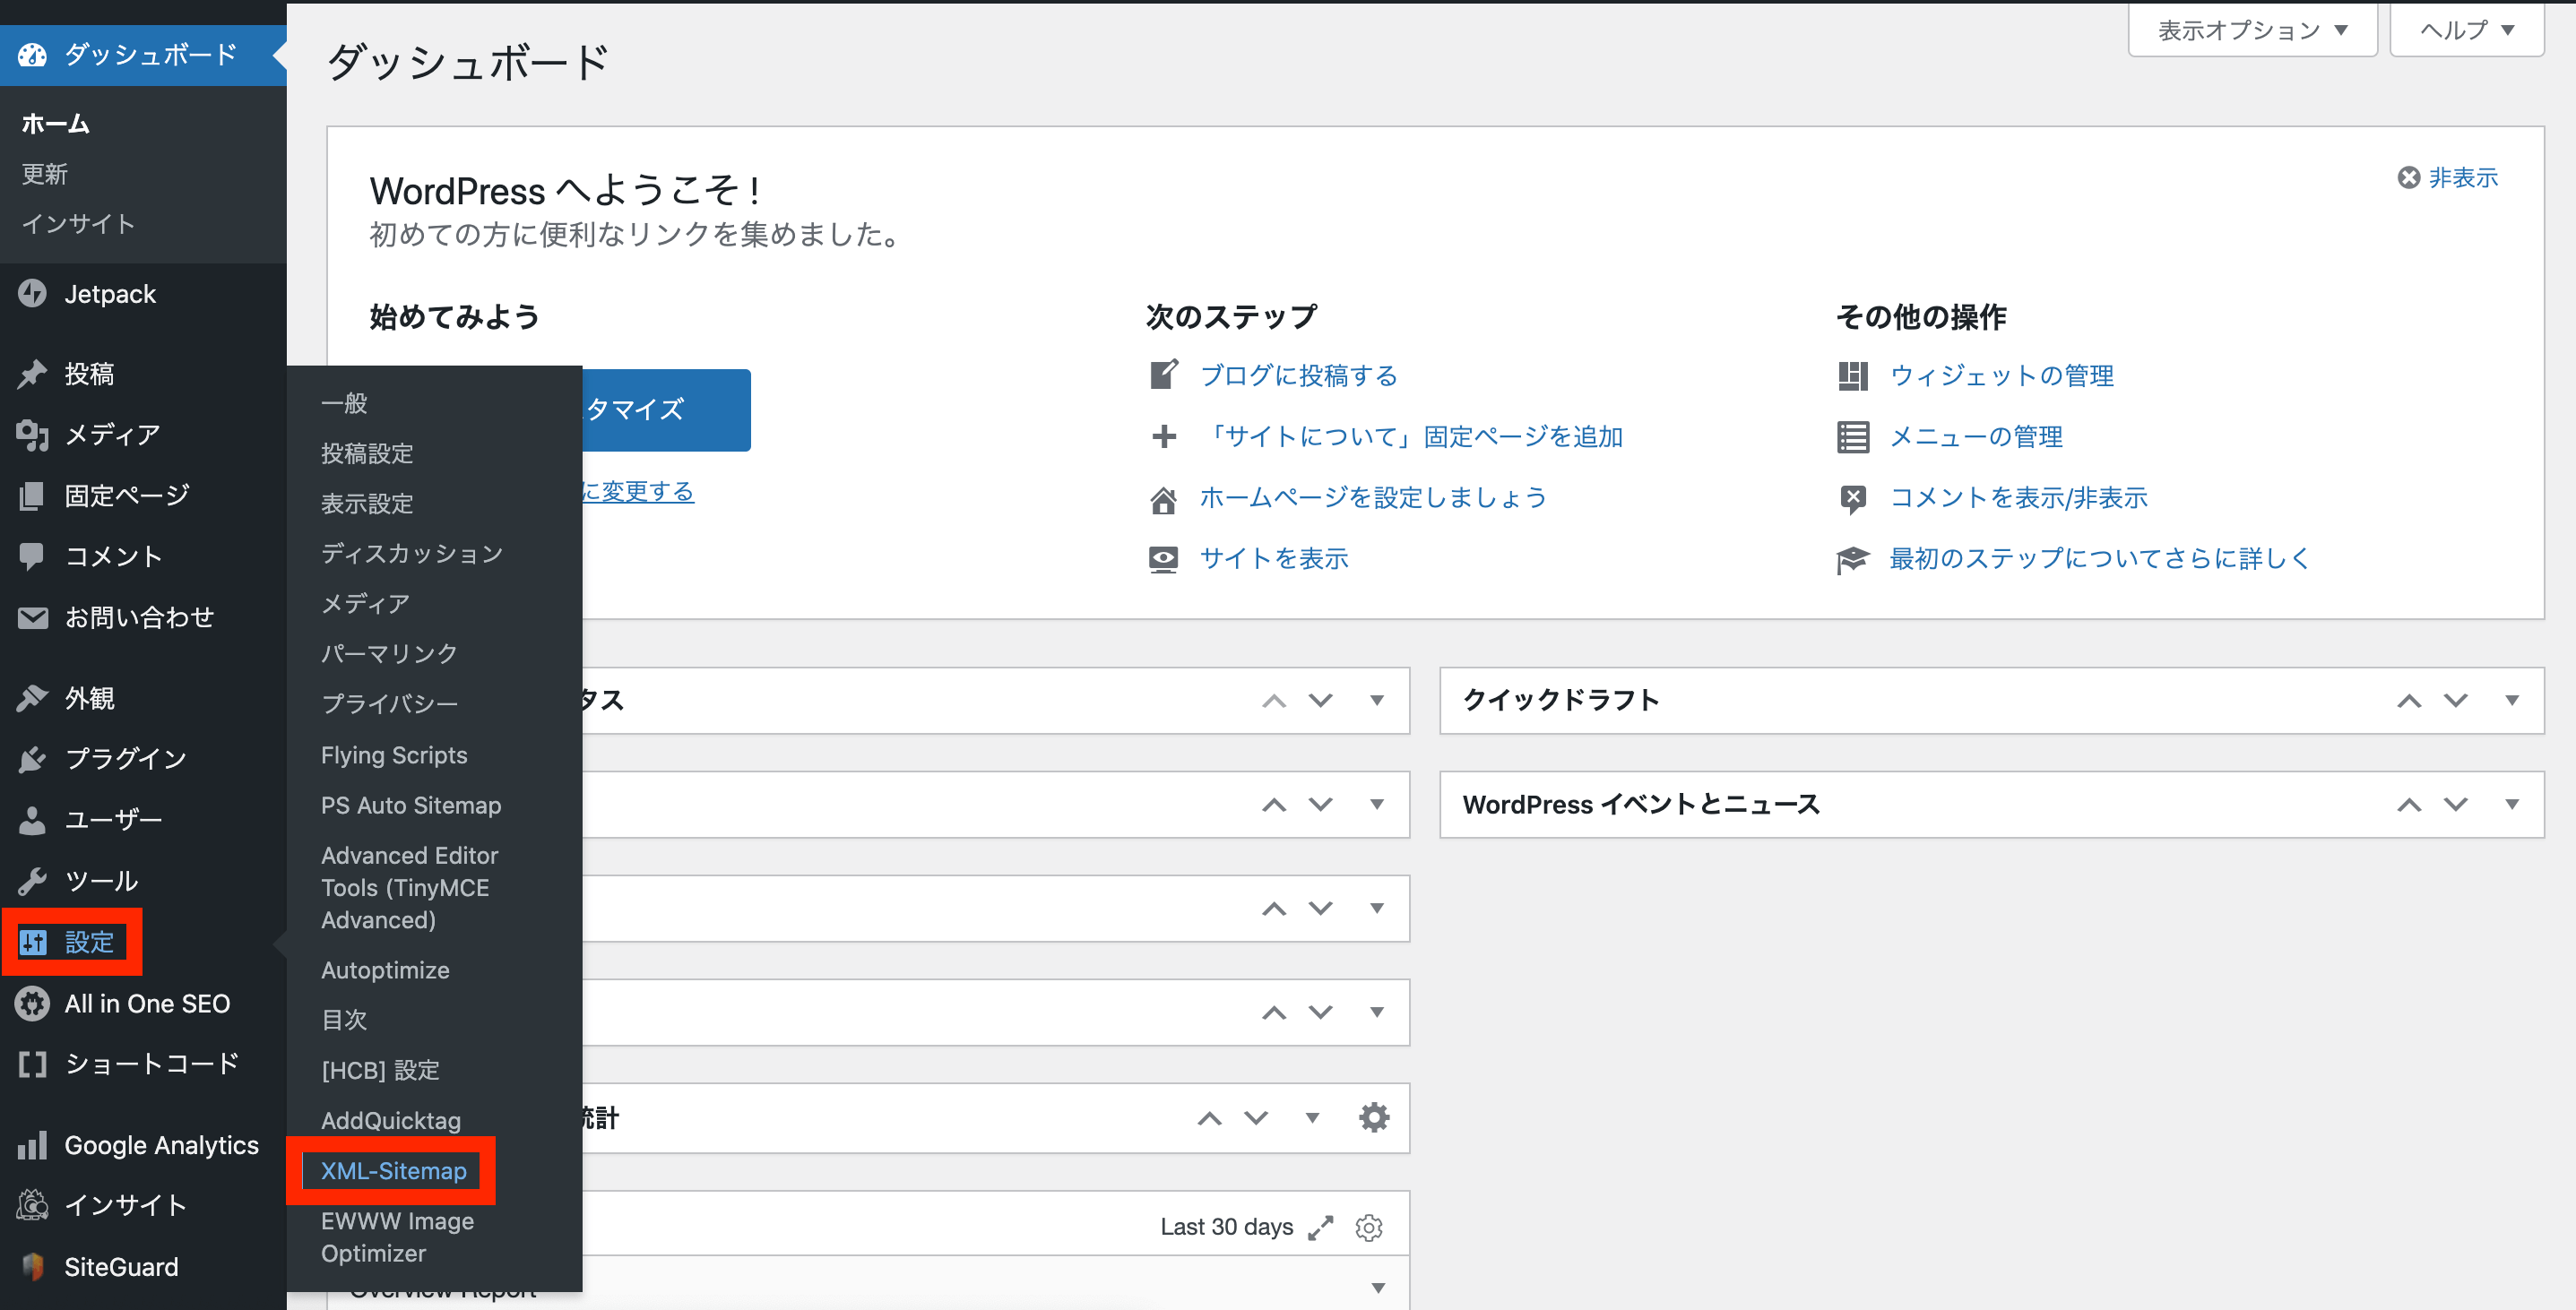Click ブログに投稿する link
Viewport: 2576px width, 1310px height.
1298,375
